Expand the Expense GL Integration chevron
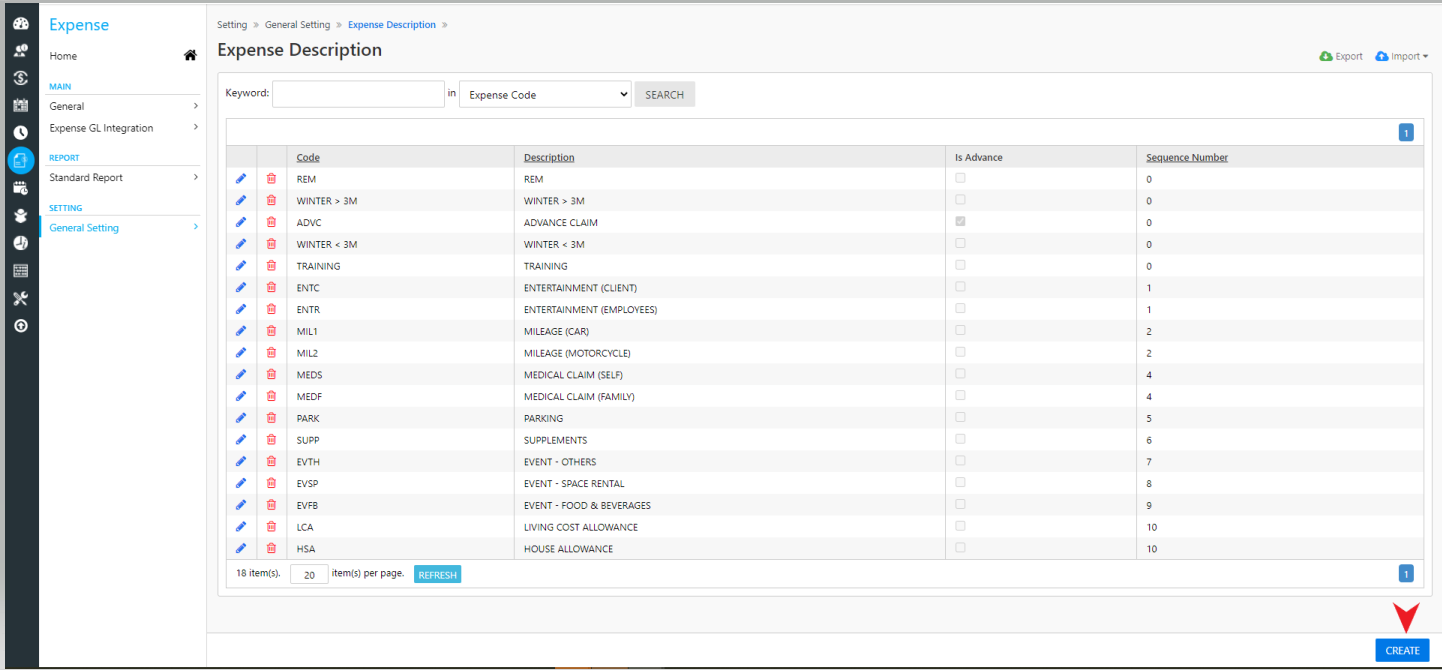 click(x=196, y=127)
